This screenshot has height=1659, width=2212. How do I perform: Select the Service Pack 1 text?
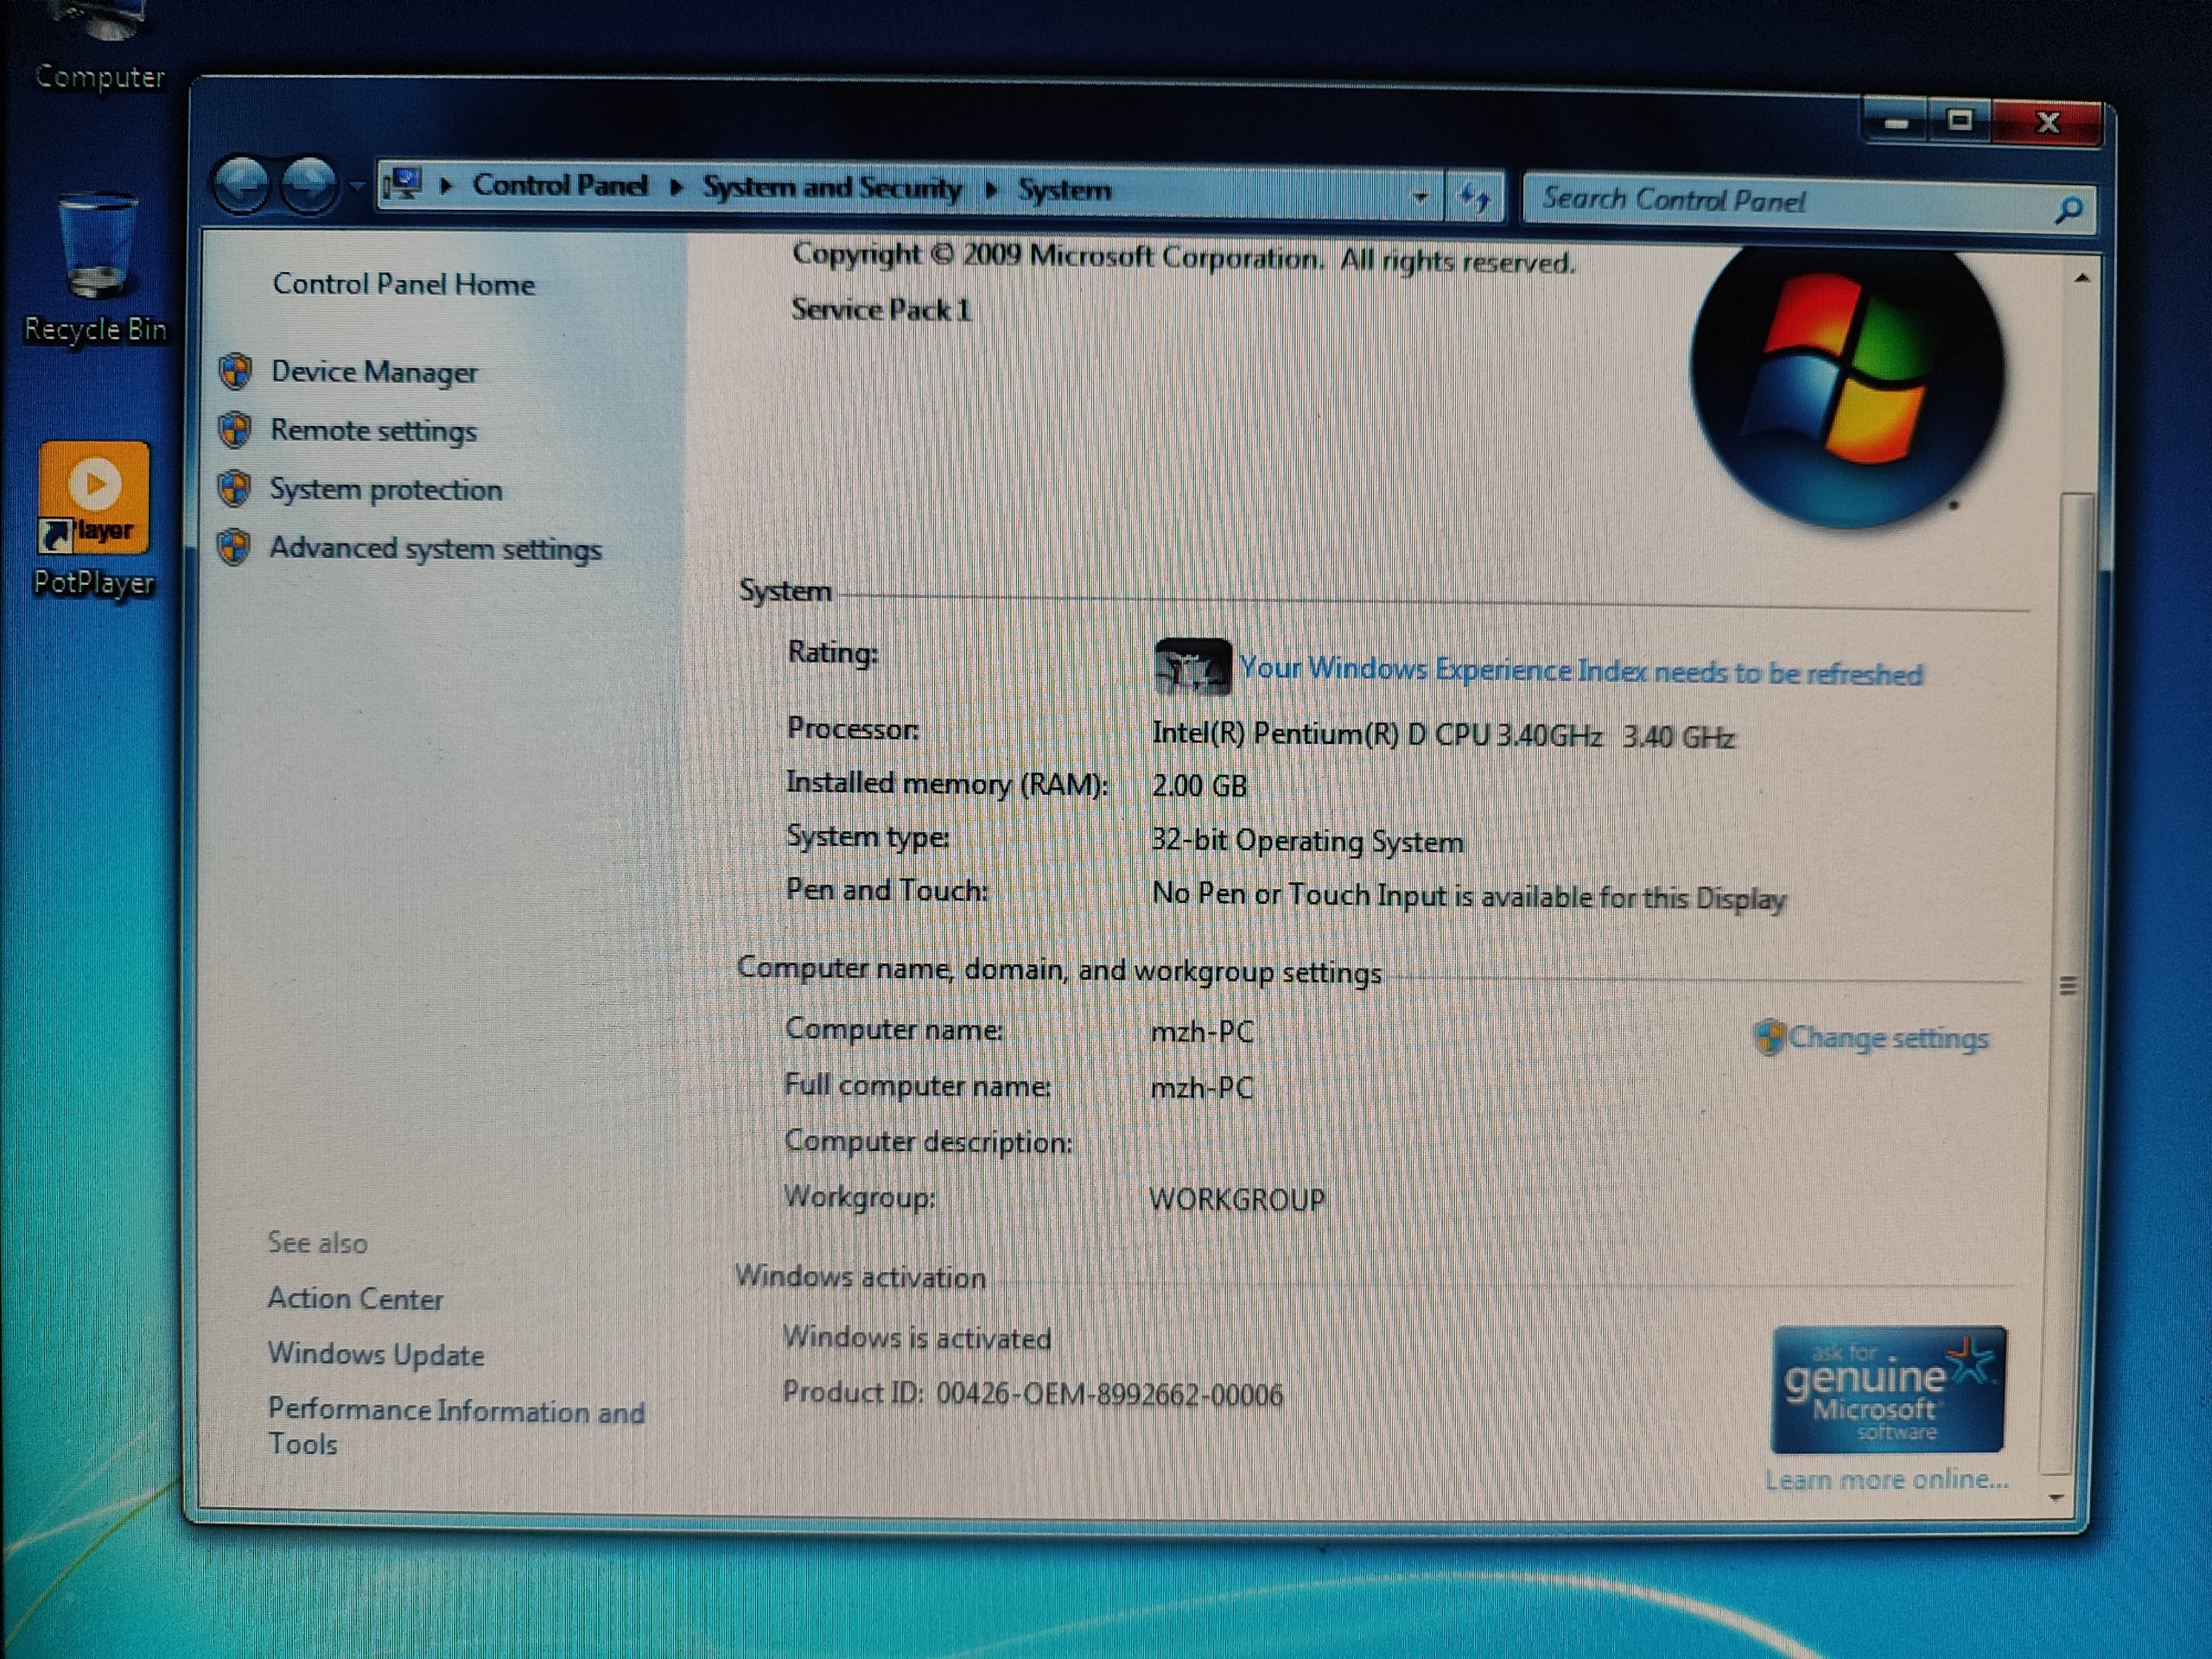point(881,310)
